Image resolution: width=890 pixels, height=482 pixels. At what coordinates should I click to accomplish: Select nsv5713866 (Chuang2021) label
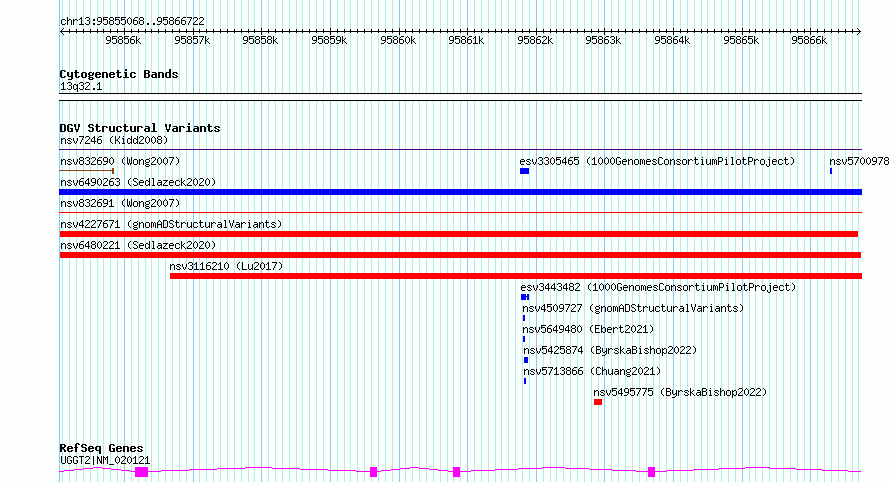(x=592, y=371)
